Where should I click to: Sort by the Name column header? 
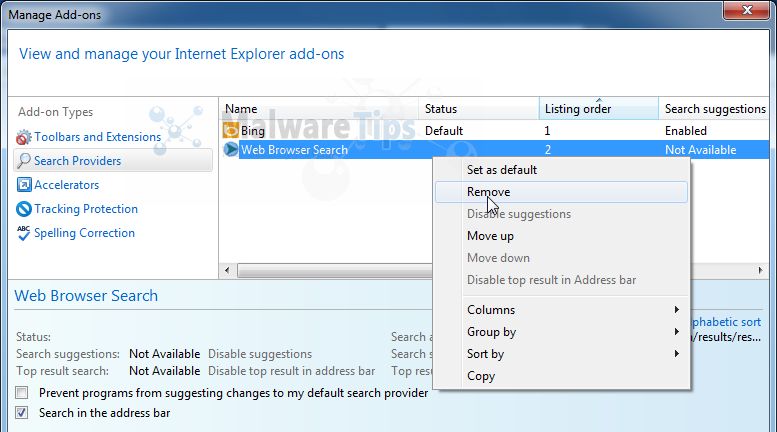click(x=319, y=108)
